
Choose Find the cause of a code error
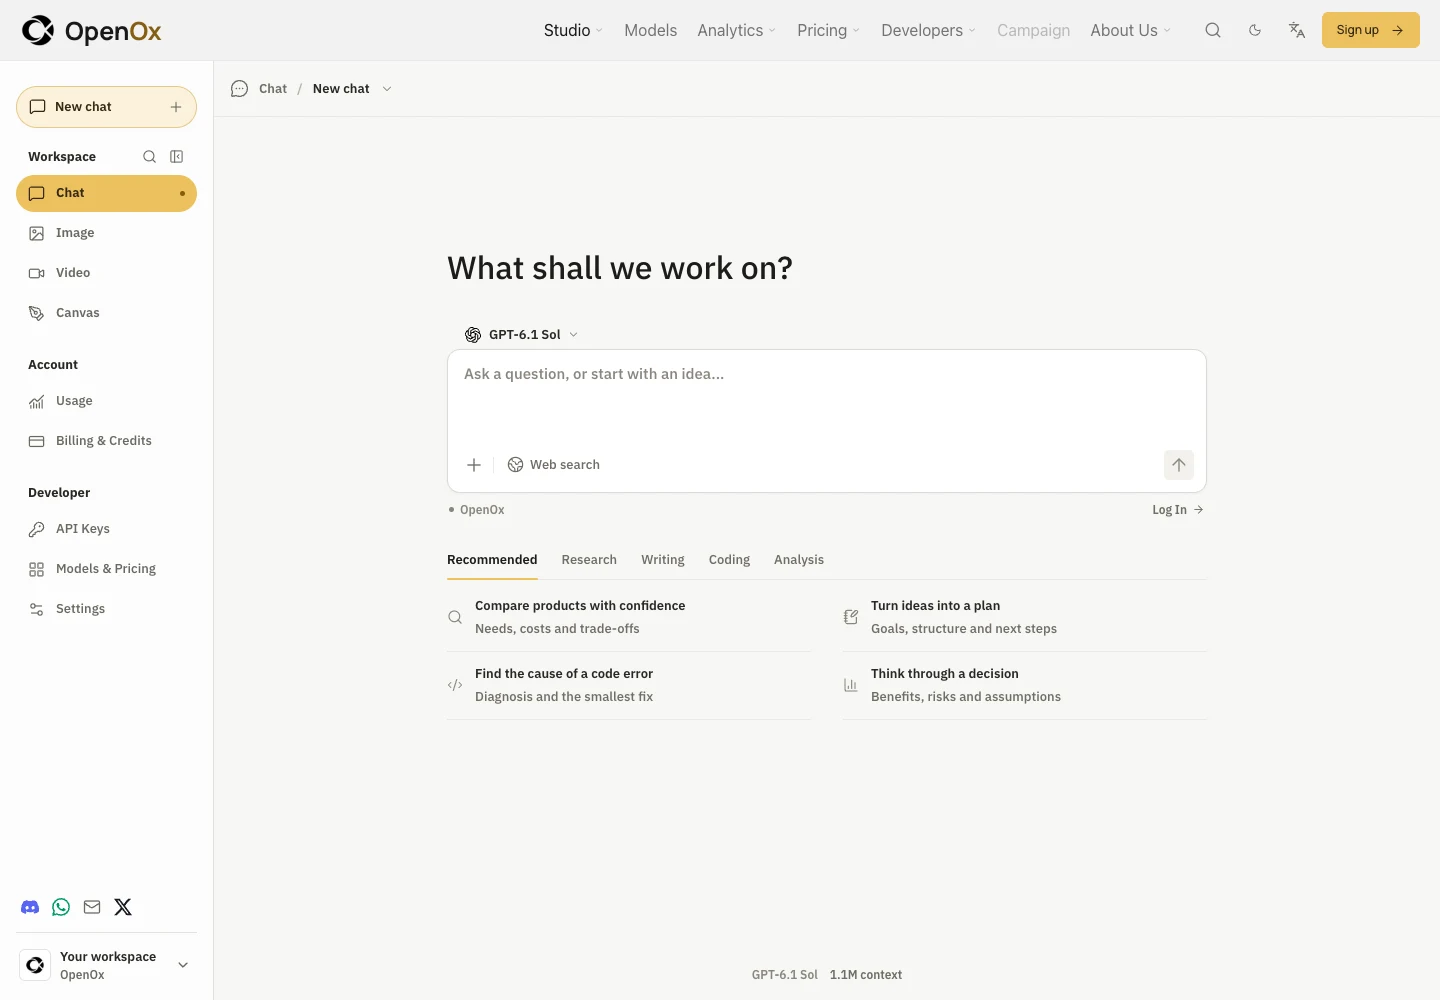tap(629, 685)
